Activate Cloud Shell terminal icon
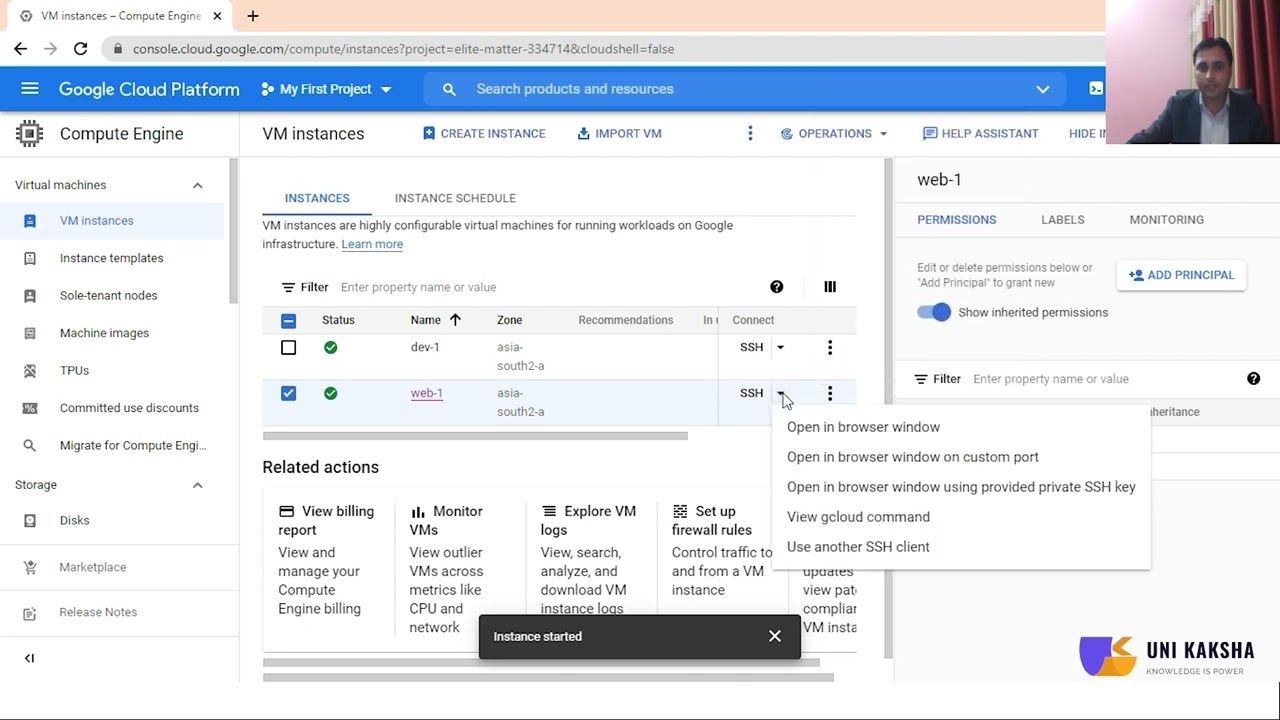Viewport: 1280px width, 720px height. point(1096,89)
